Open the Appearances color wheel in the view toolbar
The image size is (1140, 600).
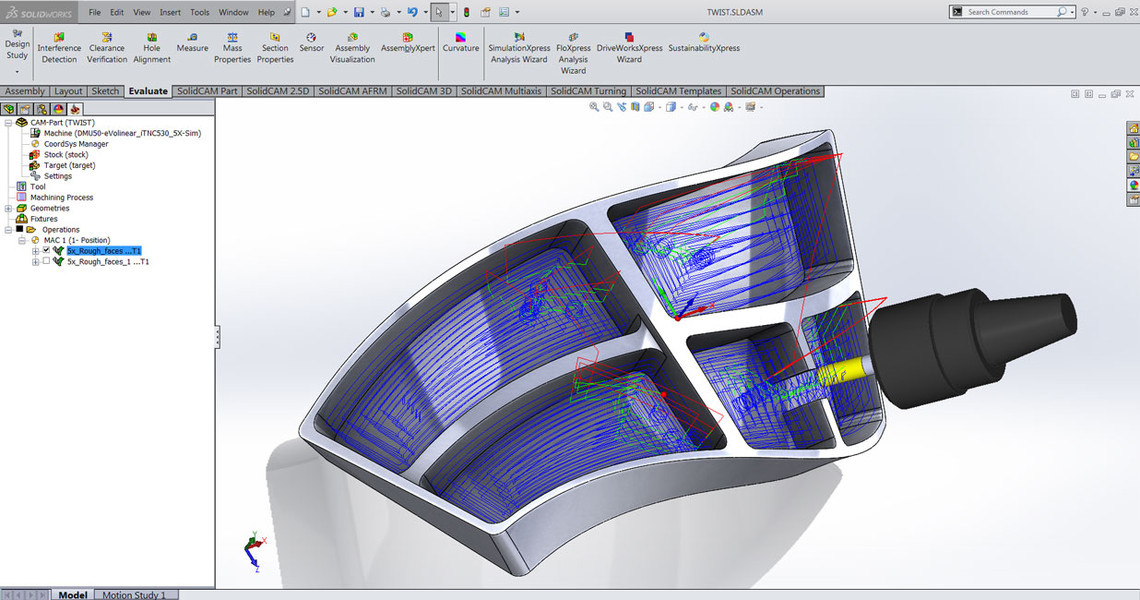[715, 107]
